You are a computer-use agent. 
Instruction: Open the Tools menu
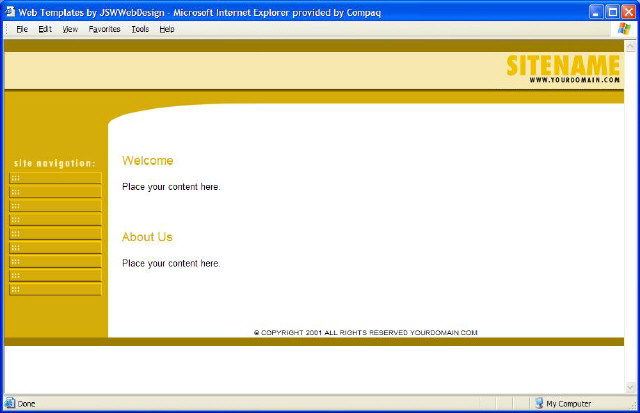140,29
